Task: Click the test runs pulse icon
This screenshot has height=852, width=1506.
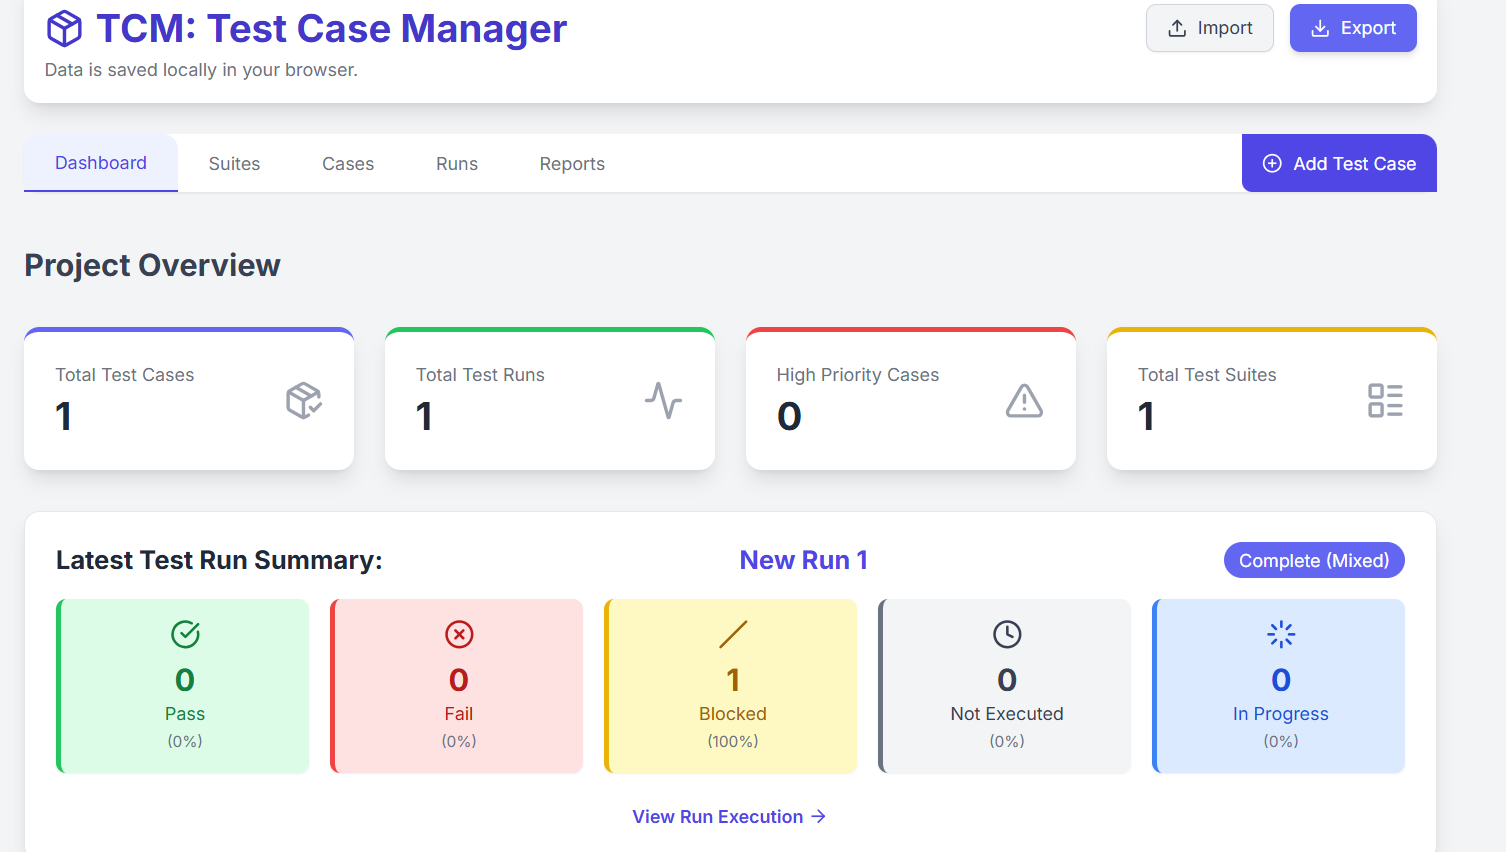Action: (x=664, y=399)
